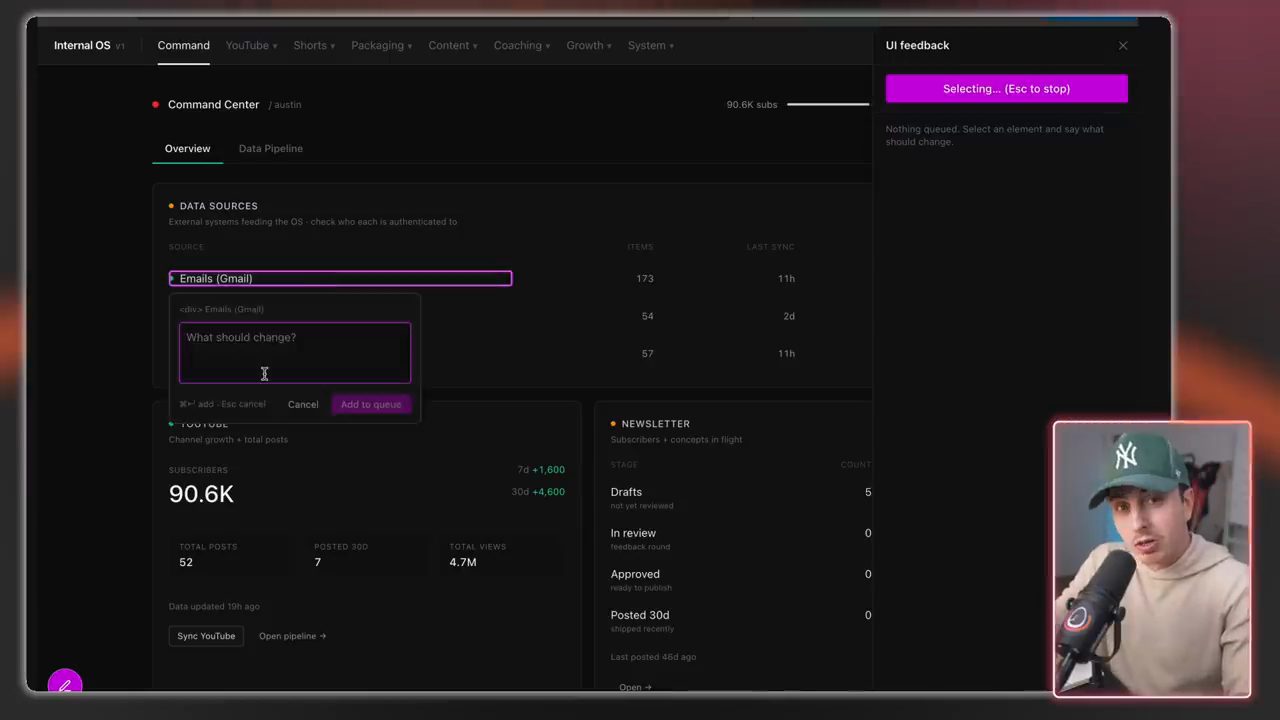Click the subscriber progress bar

click(x=828, y=104)
